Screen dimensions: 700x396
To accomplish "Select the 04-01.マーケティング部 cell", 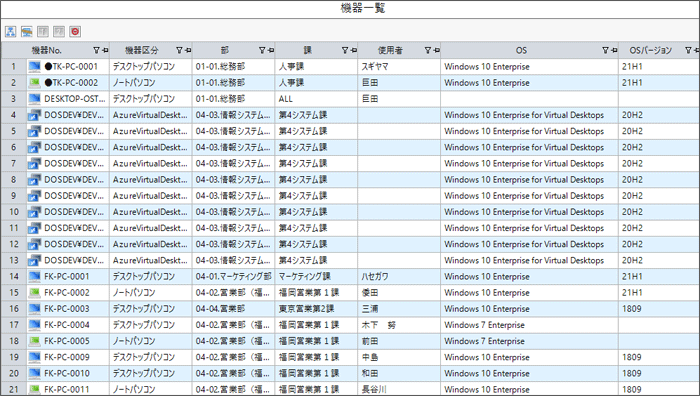I will (x=233, y=276).
